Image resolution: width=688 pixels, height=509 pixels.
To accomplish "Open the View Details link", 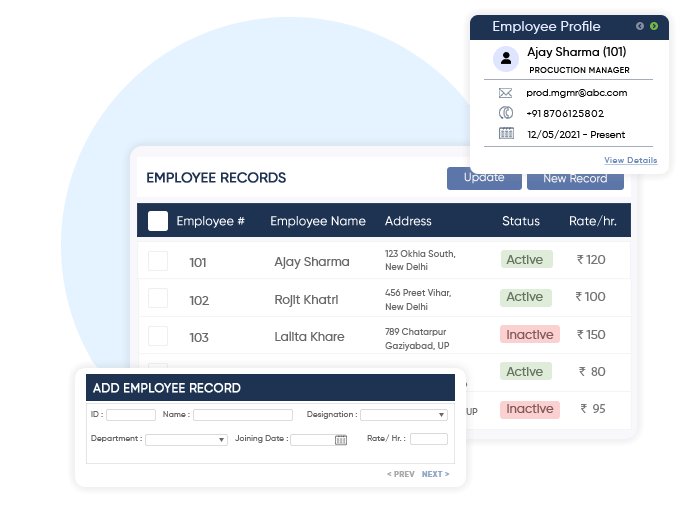I will 631,160.
